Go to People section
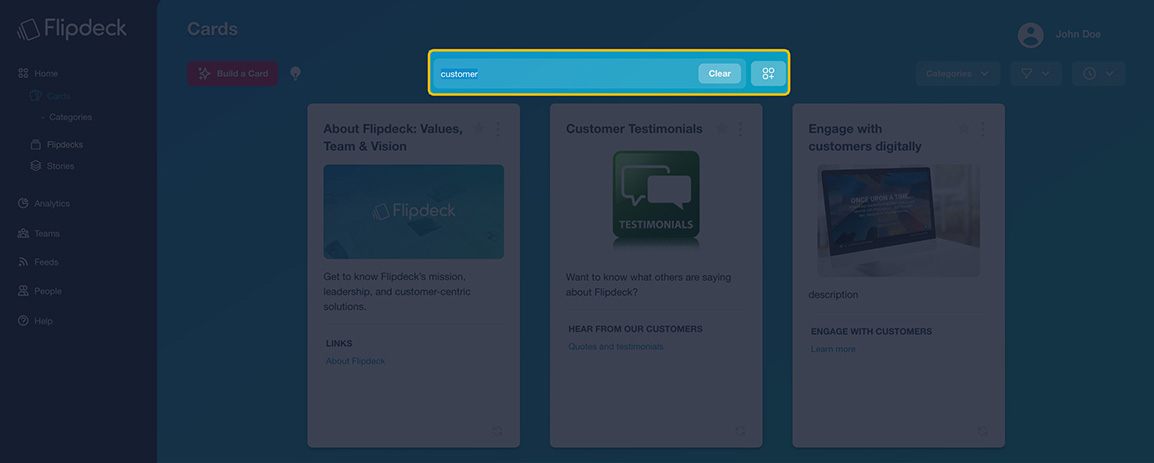 point(40,291)
